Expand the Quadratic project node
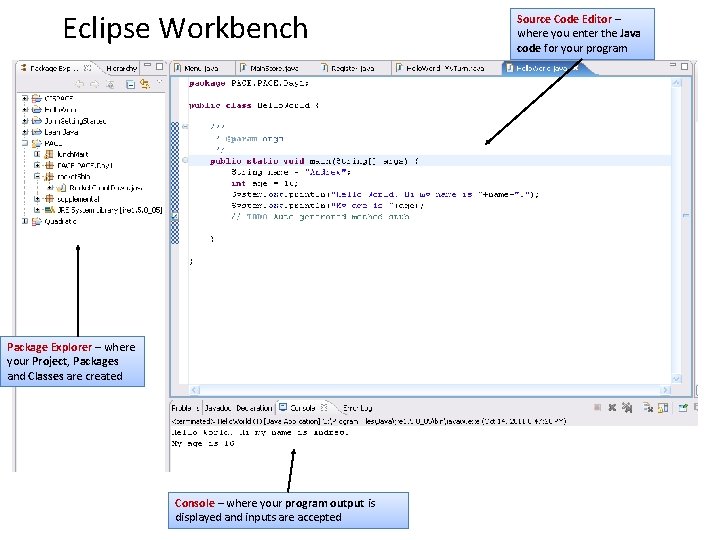The width and height of the screenshot is (720, 540). [x=25, y=221]
